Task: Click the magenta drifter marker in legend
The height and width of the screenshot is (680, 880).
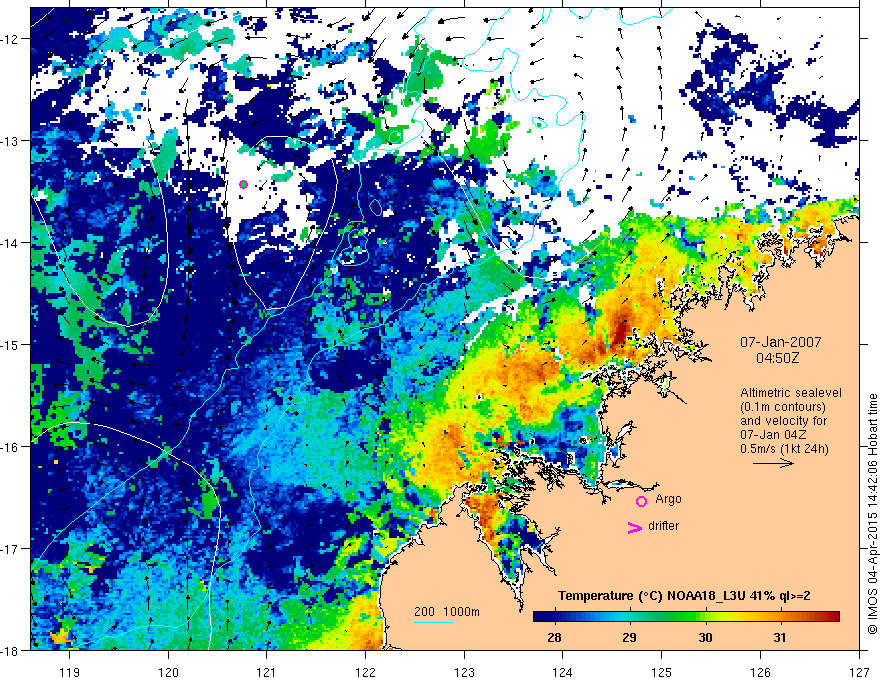Action: point(635,527)
